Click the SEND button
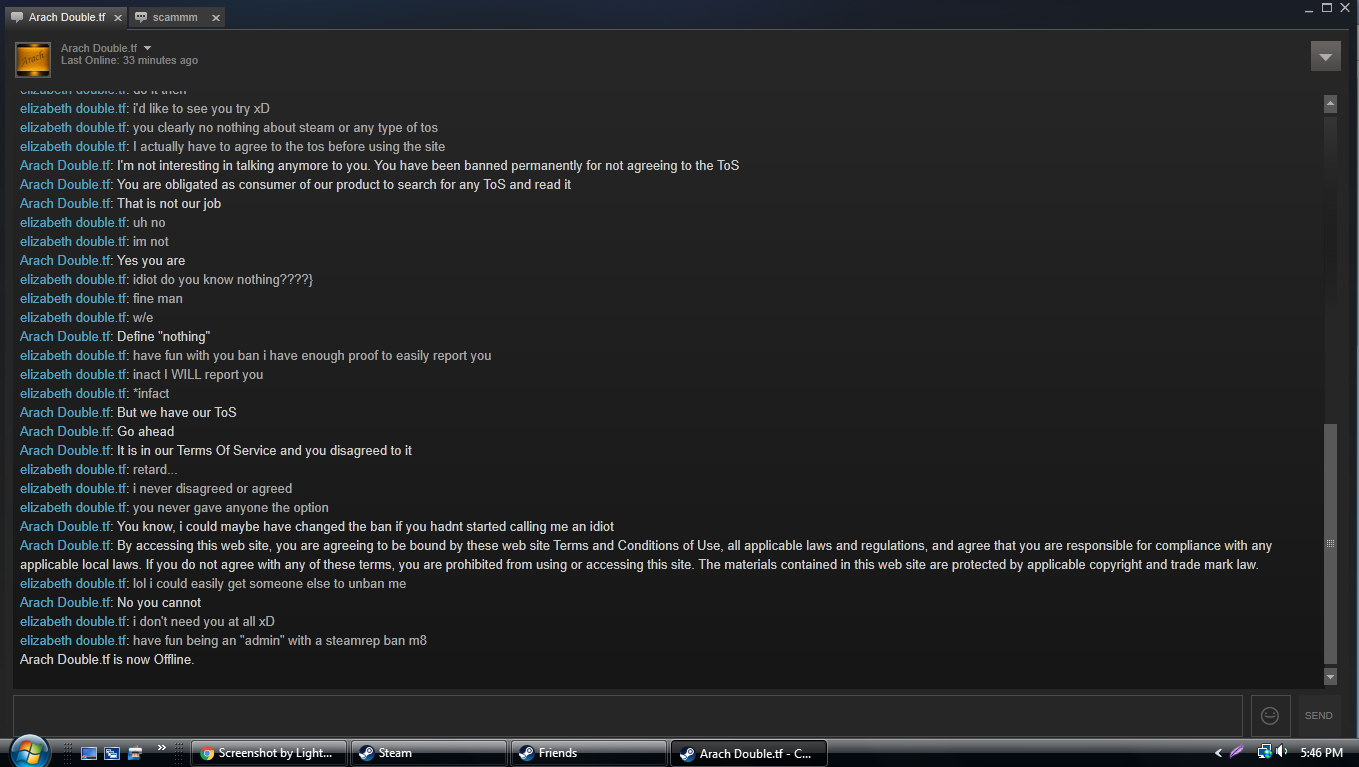Screen dimensions: 1359x767 (1318, 715)
